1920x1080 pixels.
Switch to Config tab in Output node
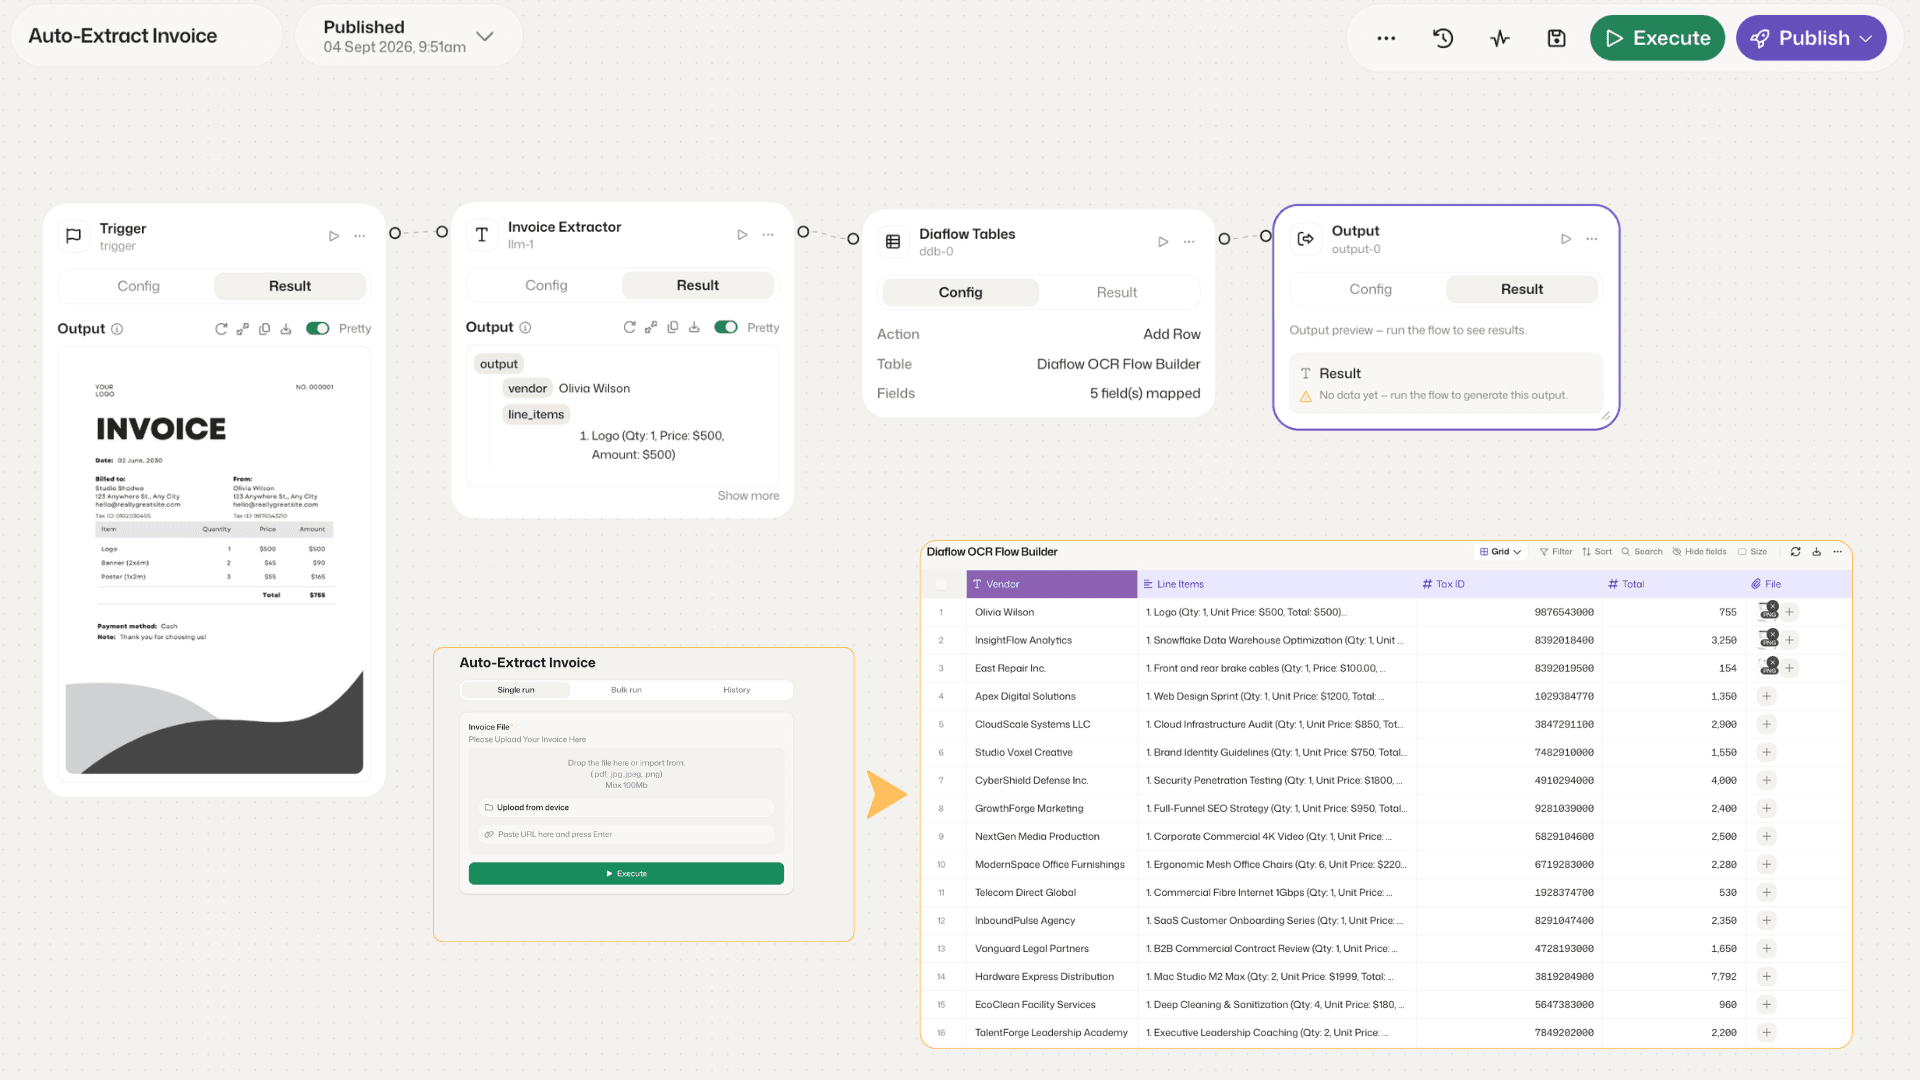coord(1370,289)
